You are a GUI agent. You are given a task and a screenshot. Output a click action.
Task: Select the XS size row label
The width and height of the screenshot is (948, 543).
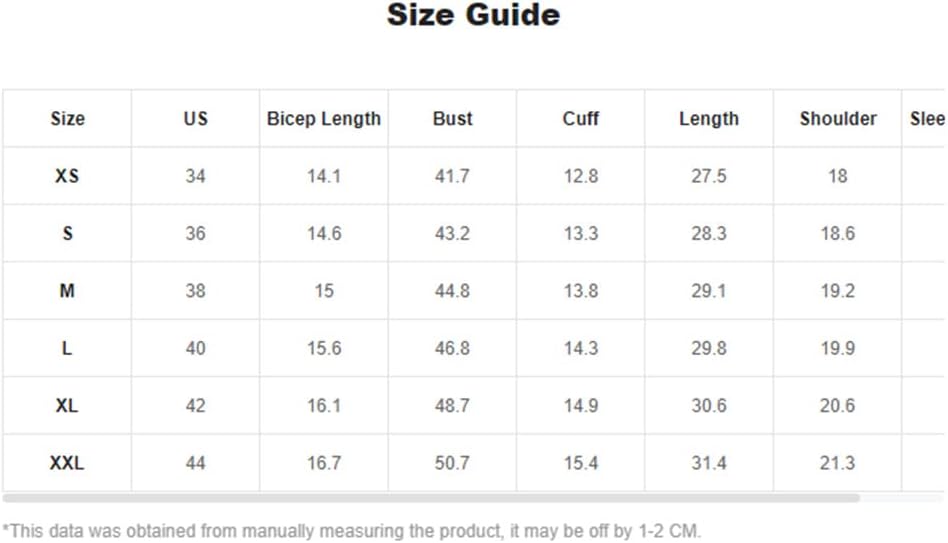(x=67, y=176)
